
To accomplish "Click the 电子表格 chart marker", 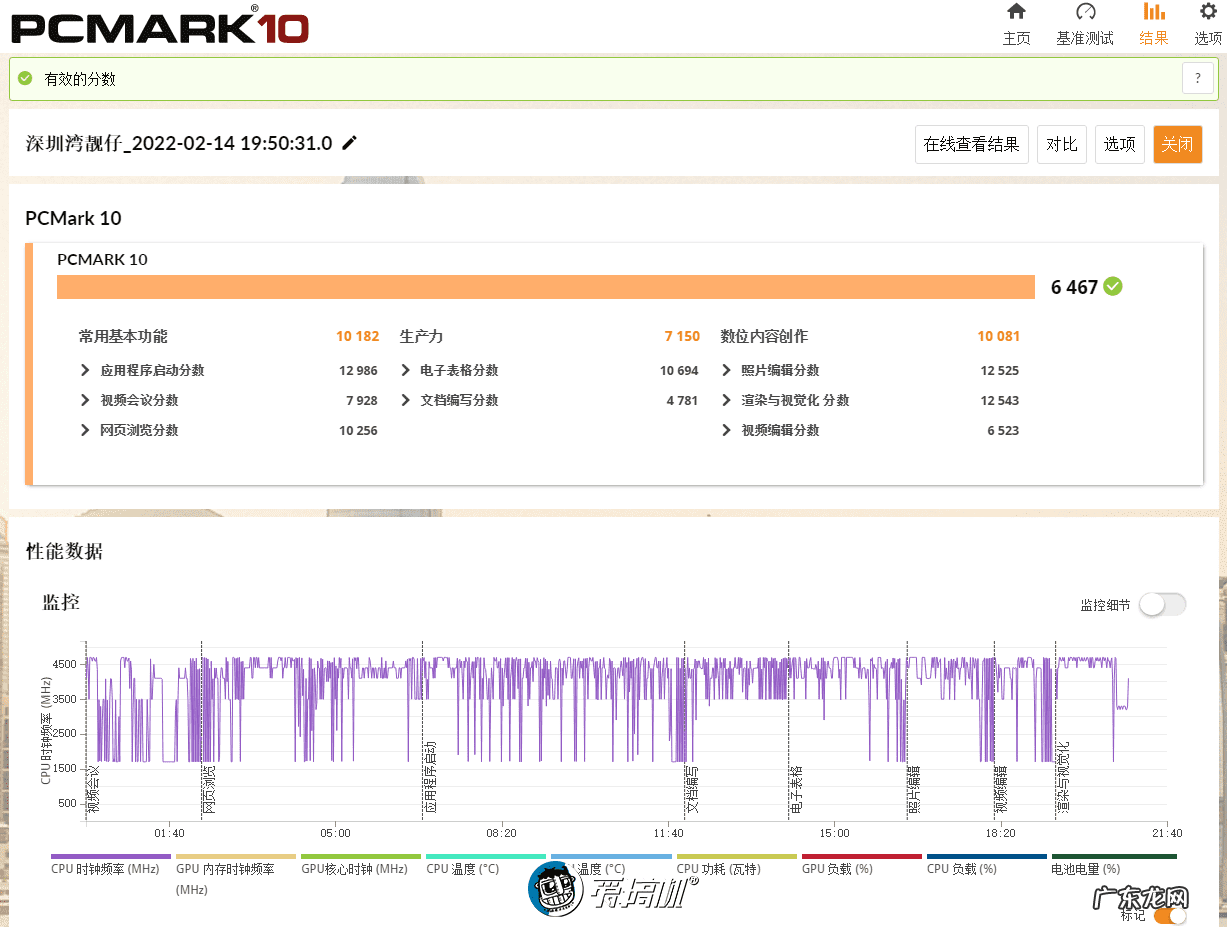I will tap(796, 790).
